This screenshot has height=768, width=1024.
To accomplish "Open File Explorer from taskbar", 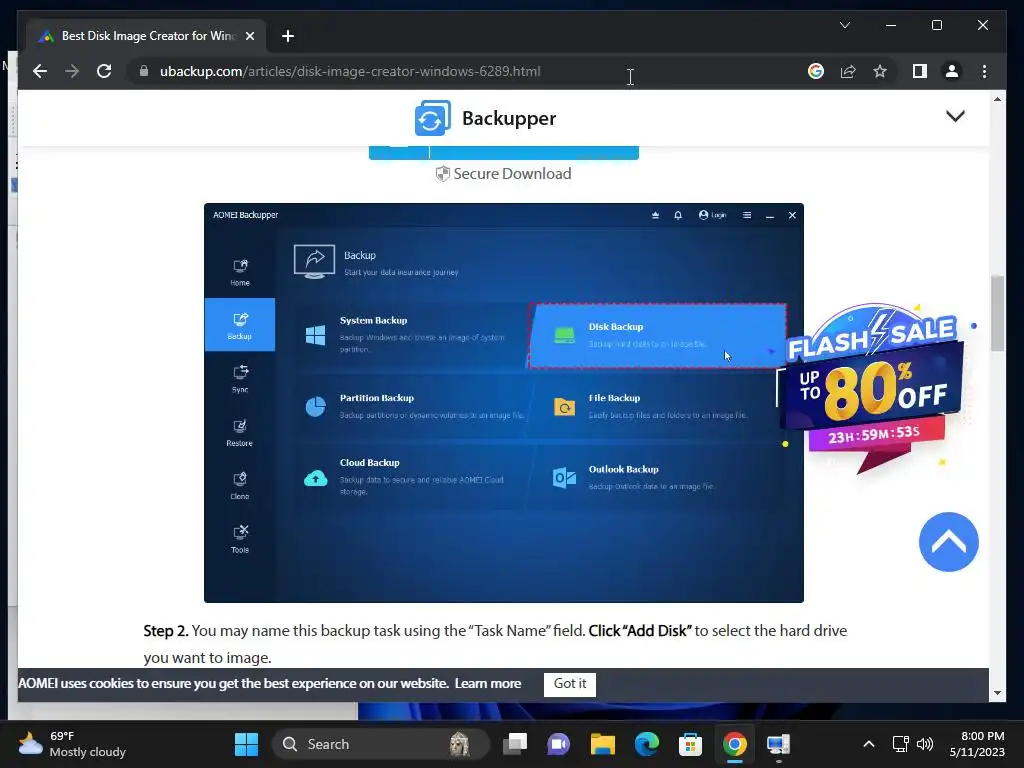I will pos(603,744).
